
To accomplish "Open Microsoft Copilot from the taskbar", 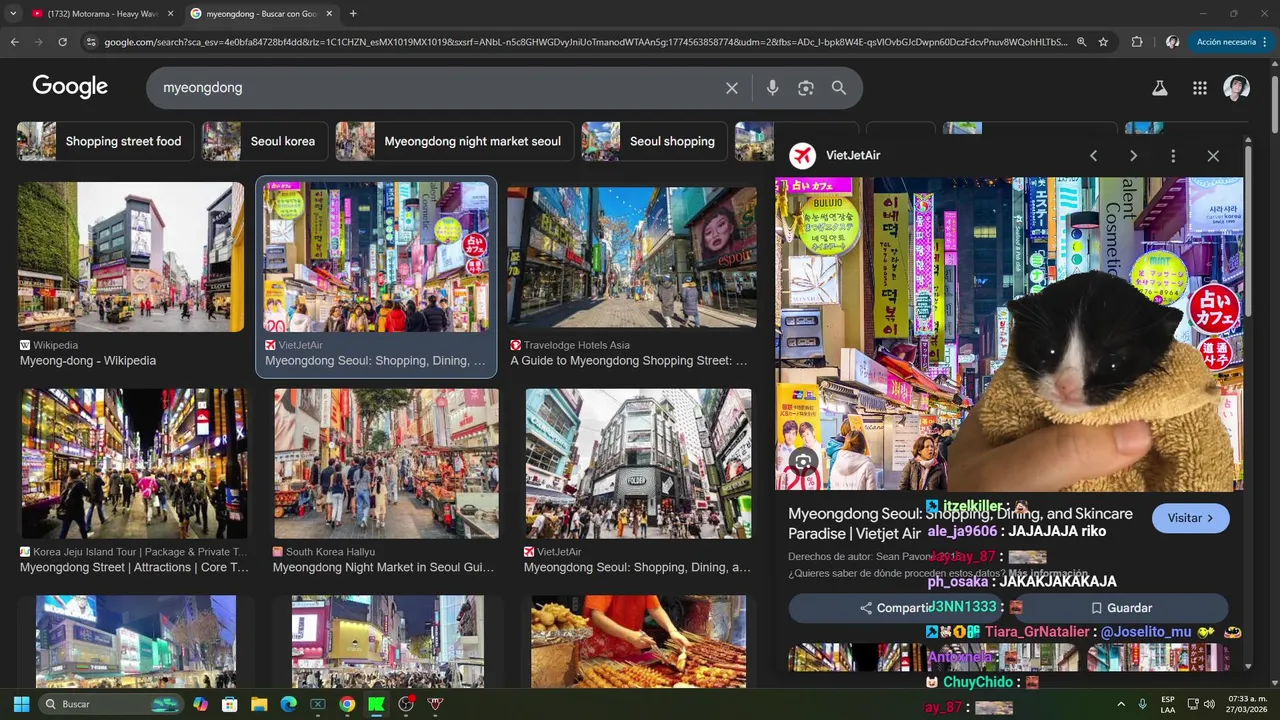I will 201,704.
